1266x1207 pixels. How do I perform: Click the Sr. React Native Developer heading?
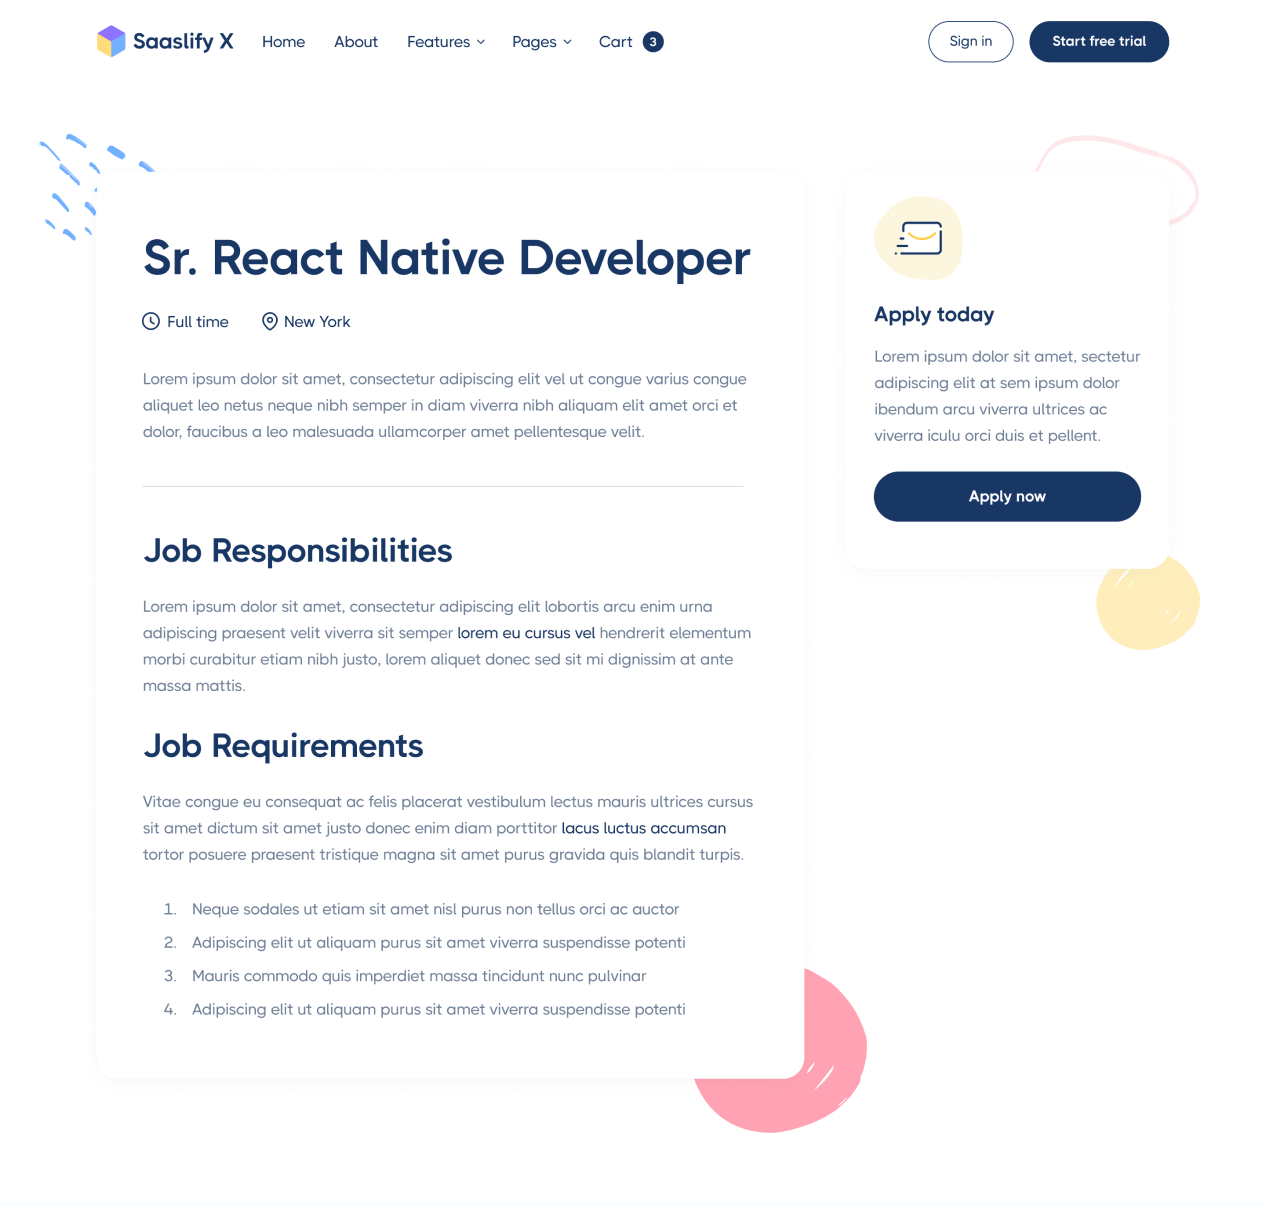(446, 258)
